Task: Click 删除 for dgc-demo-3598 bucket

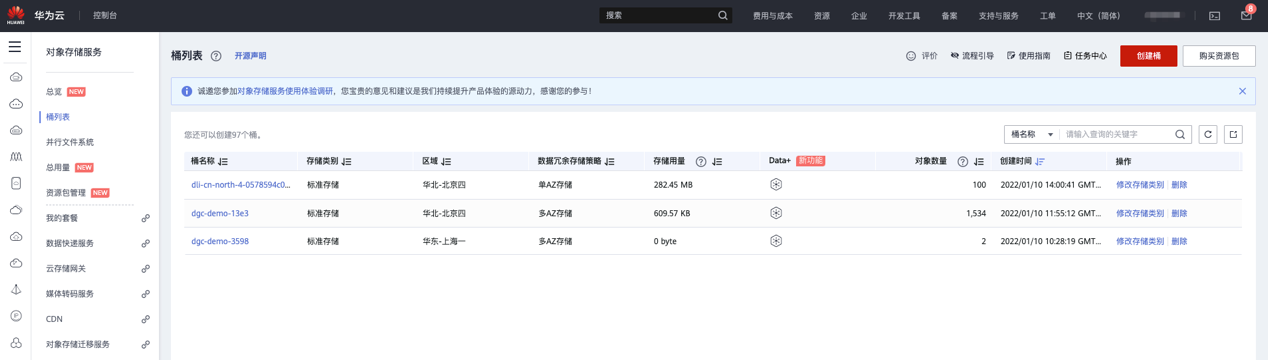Action: (1179, 241)
